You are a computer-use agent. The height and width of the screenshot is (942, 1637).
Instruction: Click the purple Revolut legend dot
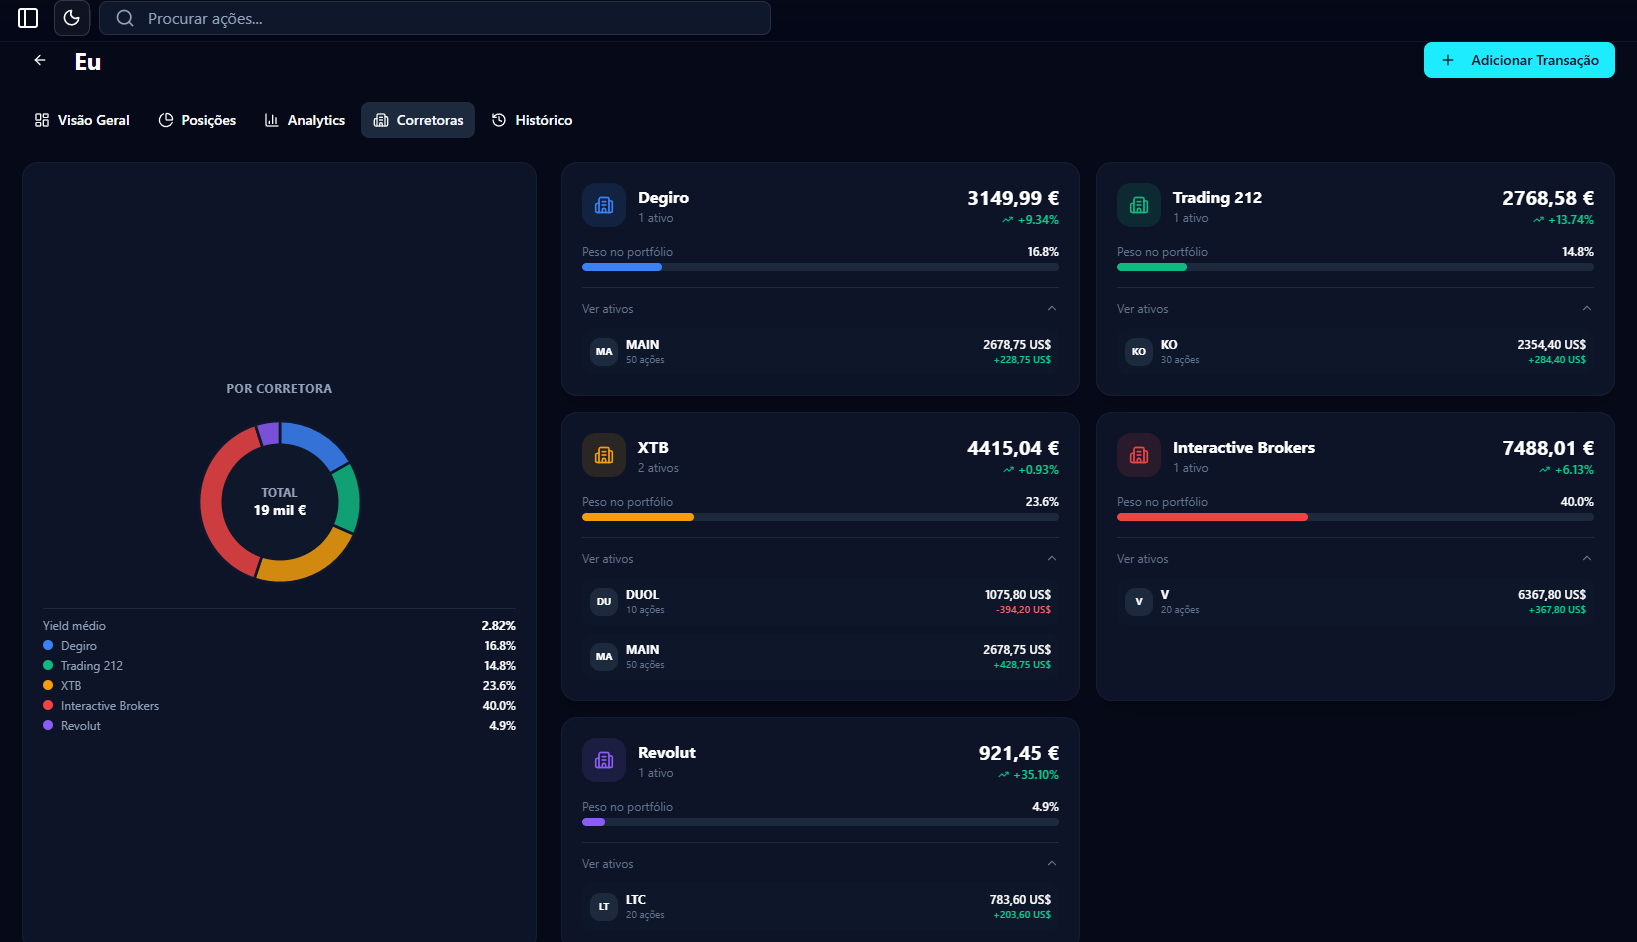pos(48,725)
